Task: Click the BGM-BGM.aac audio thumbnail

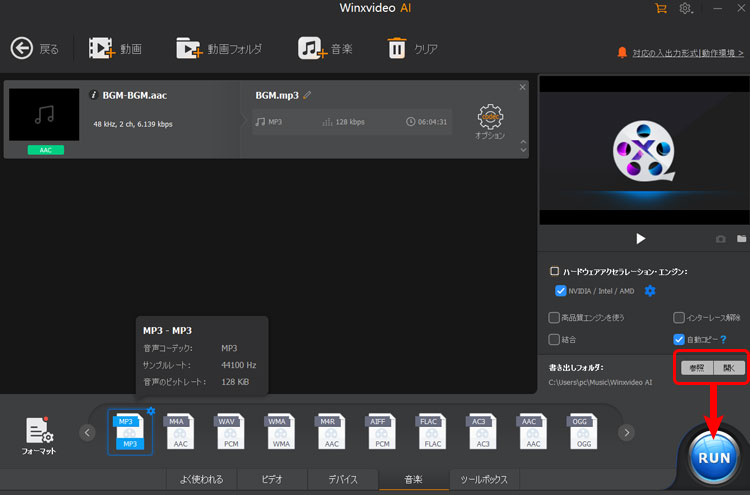Action: [44, 114]
